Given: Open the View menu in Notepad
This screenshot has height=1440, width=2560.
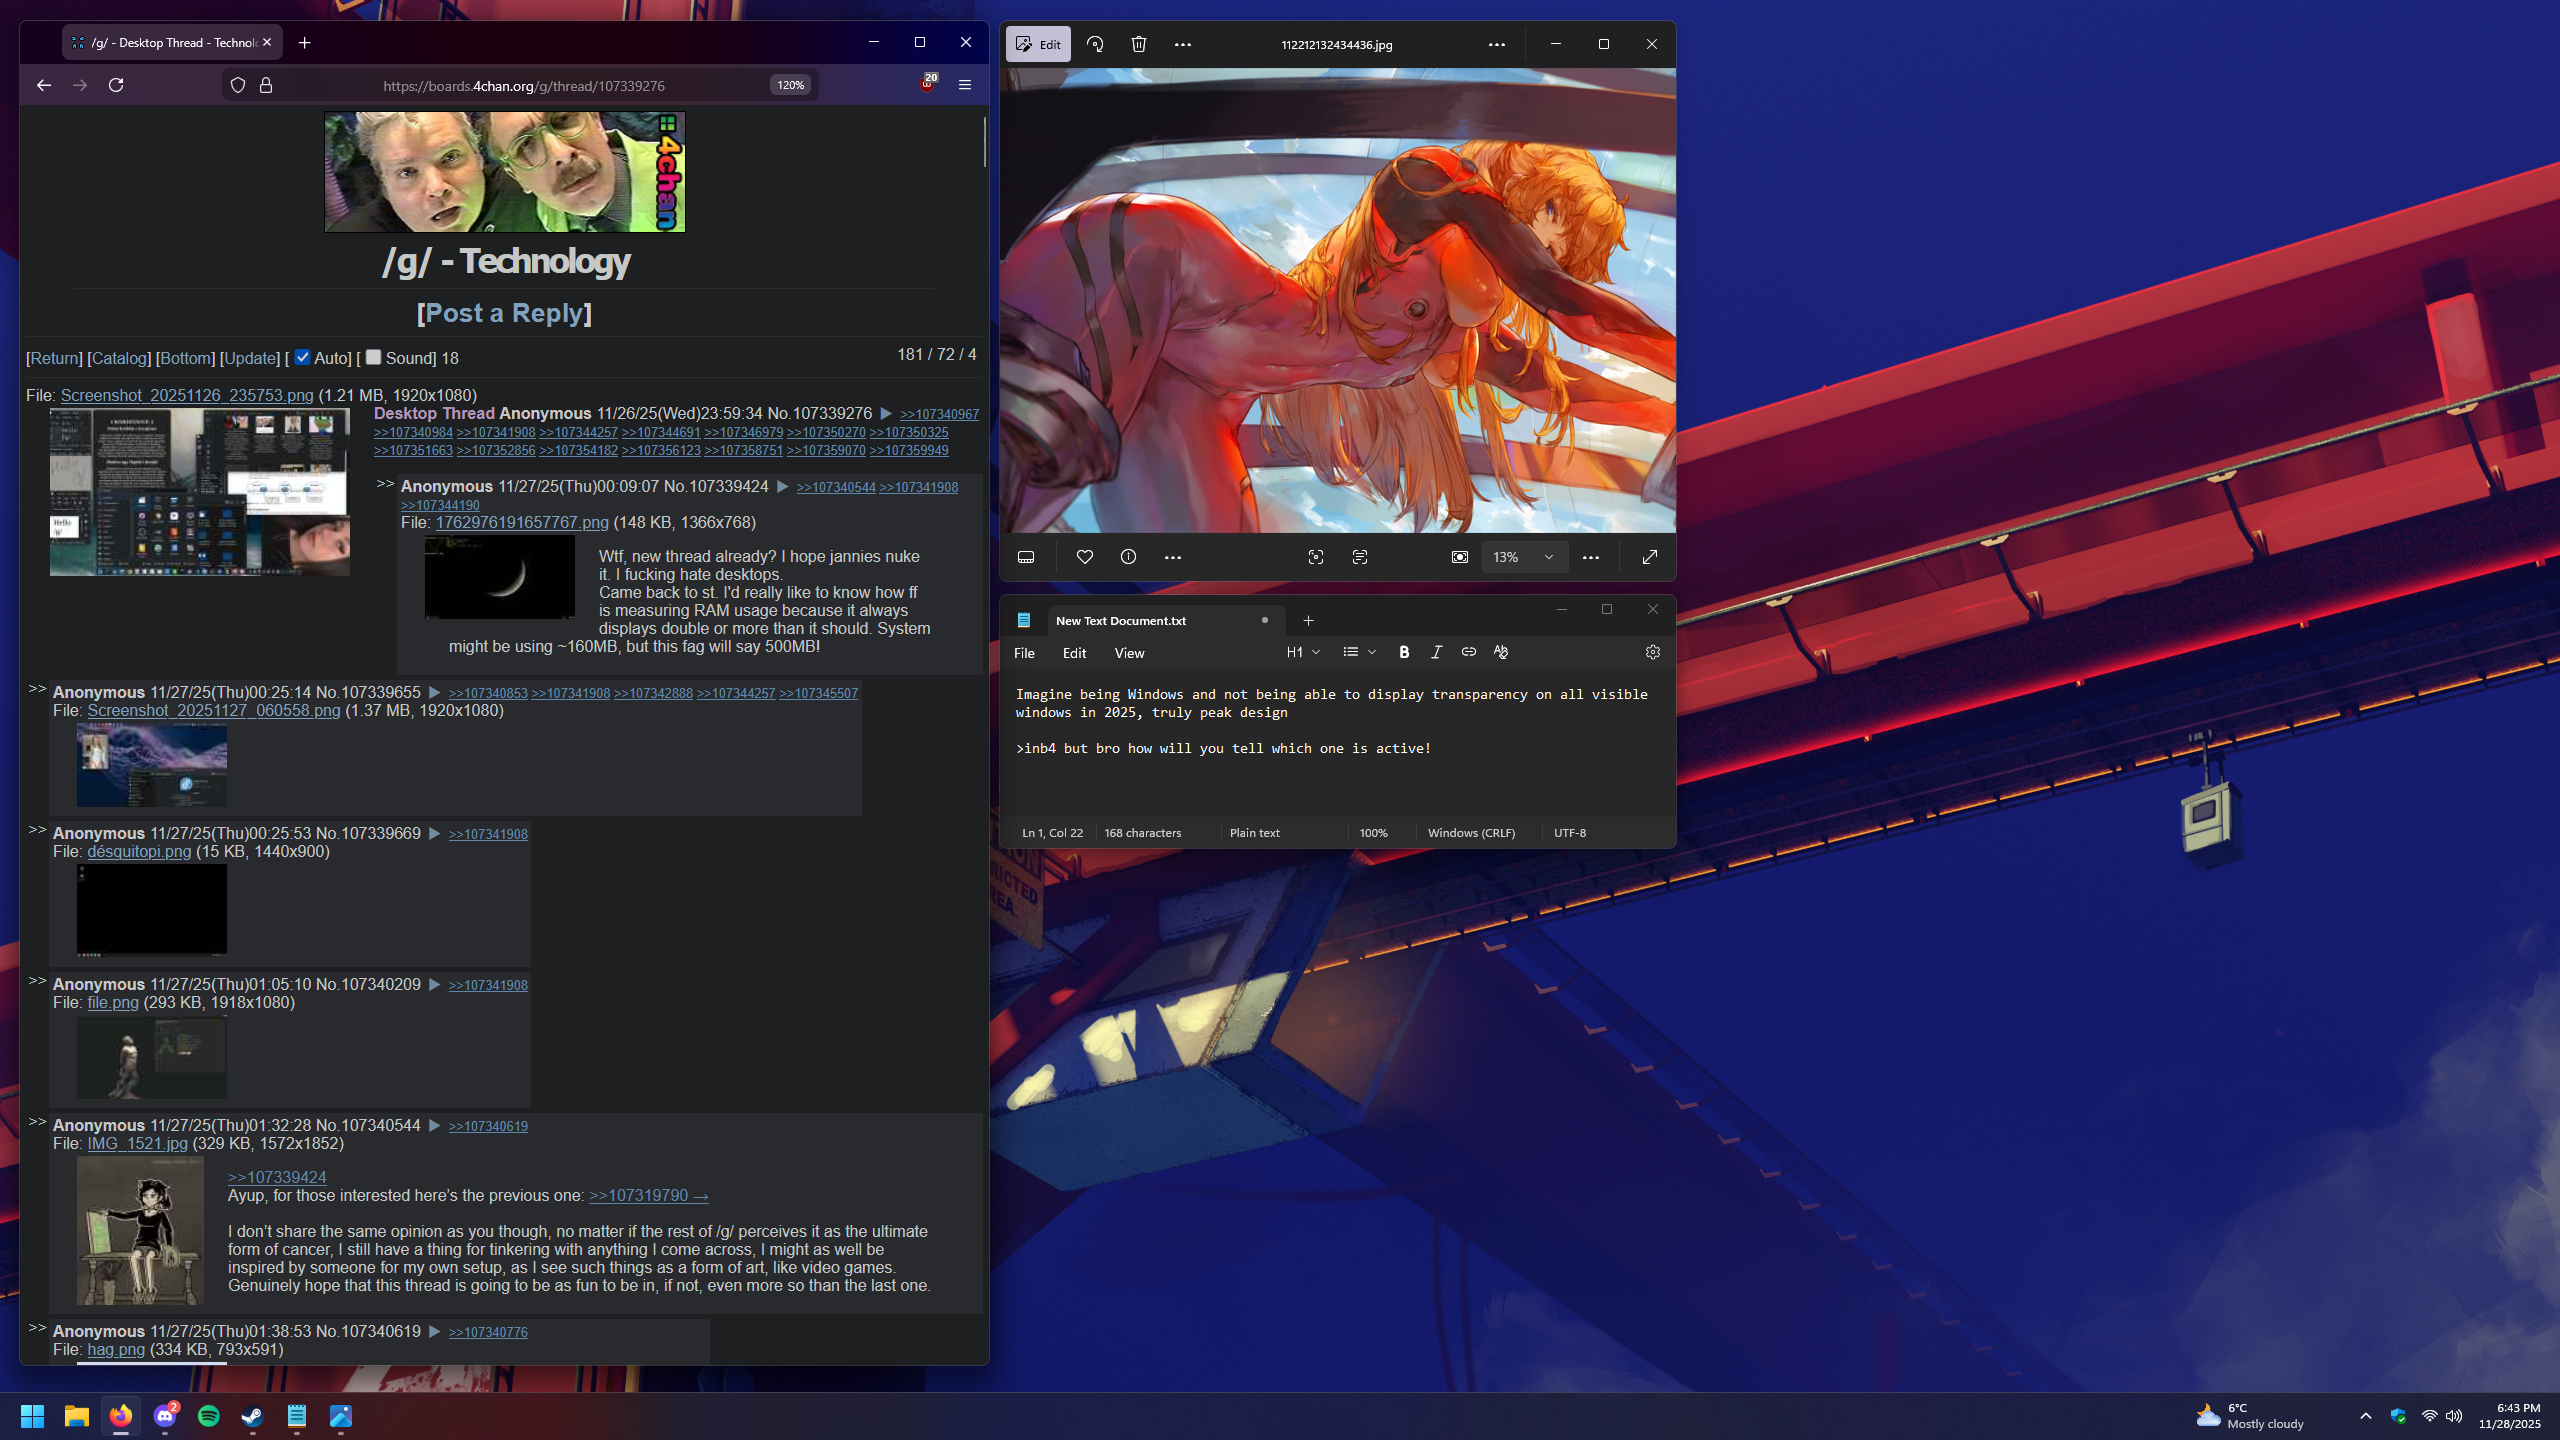Looking at the screenshot, I should pyautogui.click(x=1129, y=653).
